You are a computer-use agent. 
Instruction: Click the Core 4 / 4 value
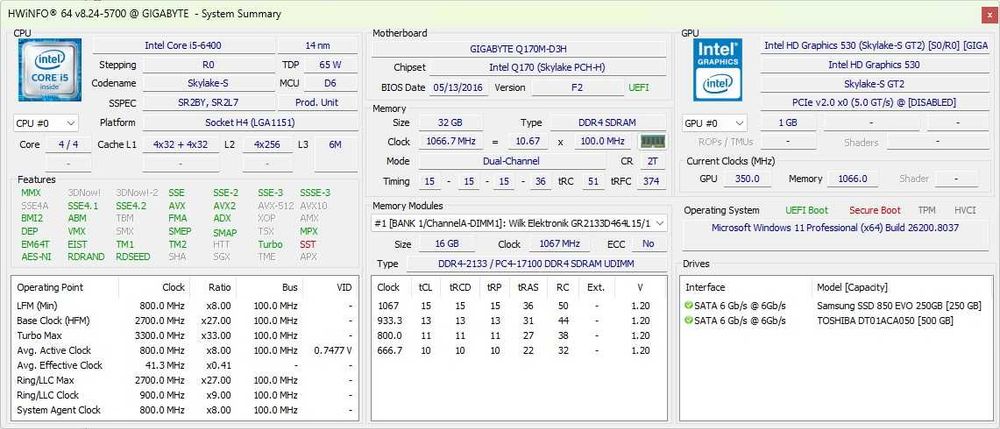point(68,145)
